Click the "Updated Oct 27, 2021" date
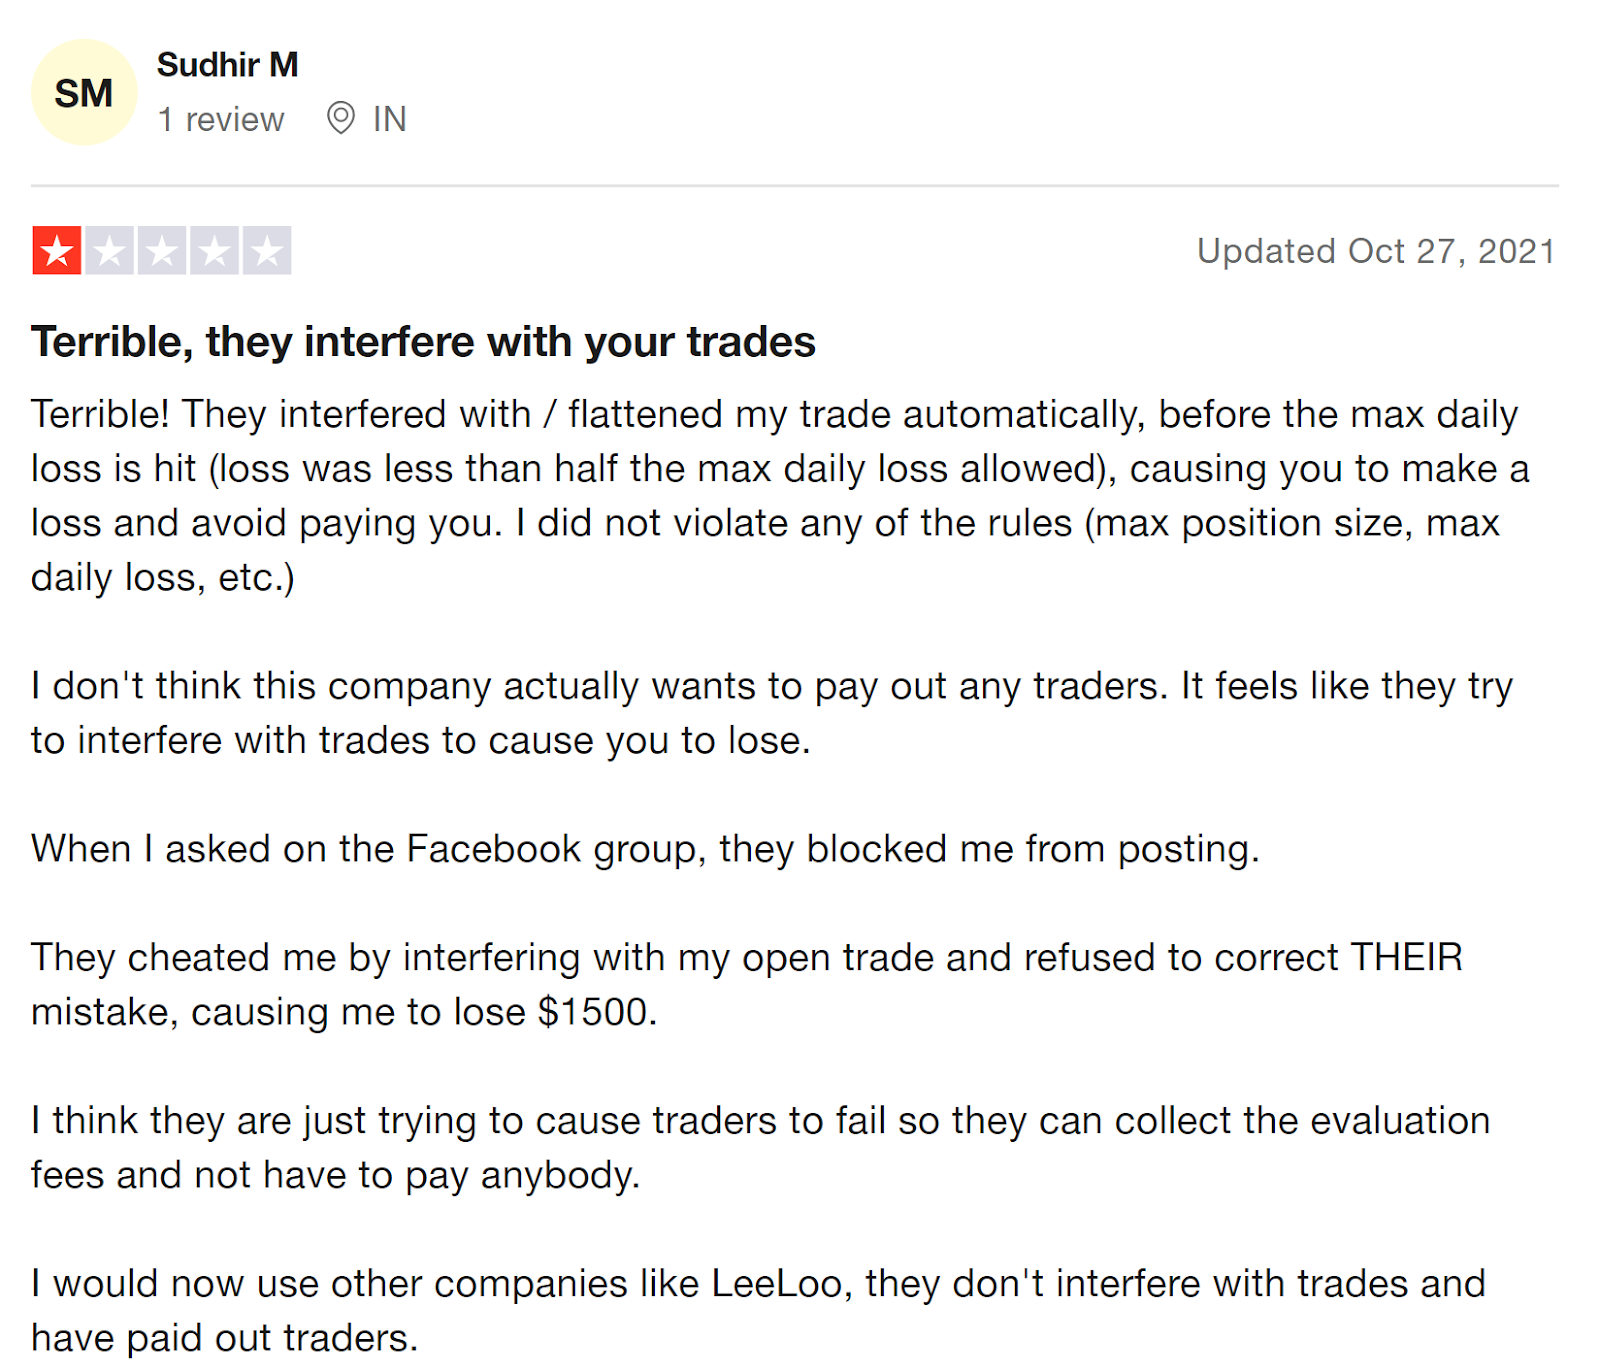 coord(1376,251)
